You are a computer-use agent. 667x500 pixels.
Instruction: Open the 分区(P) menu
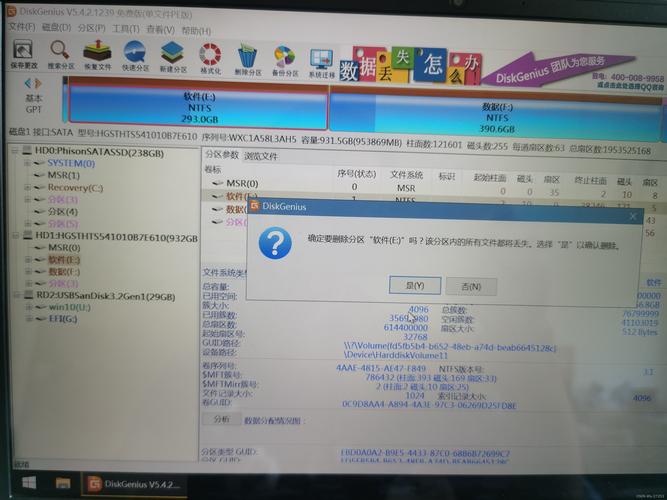[91, 29]
